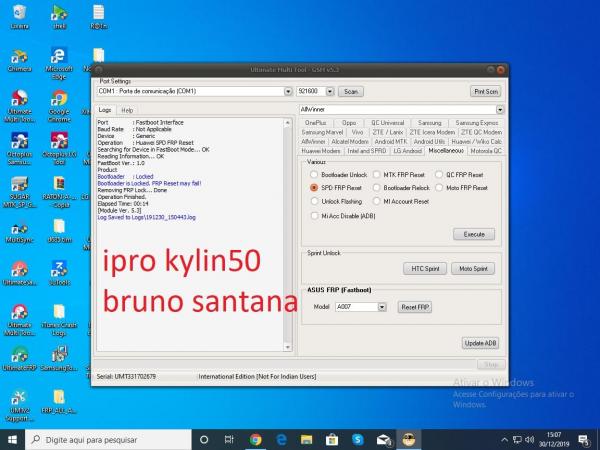Select the Bootloader Unlock radio option
This screenshot has width=600, height=450.
point(313,174)
